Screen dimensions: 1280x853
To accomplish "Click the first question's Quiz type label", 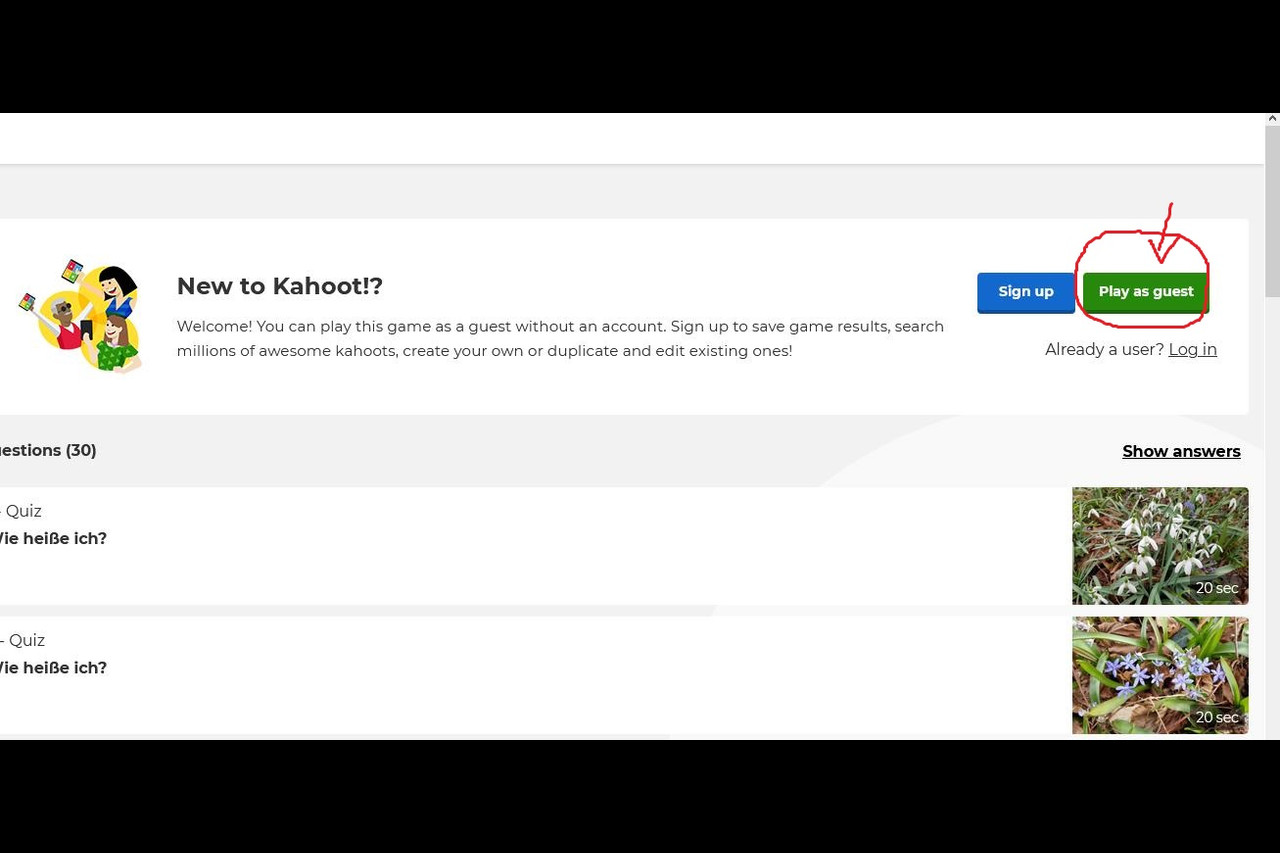I will (21, 511).
